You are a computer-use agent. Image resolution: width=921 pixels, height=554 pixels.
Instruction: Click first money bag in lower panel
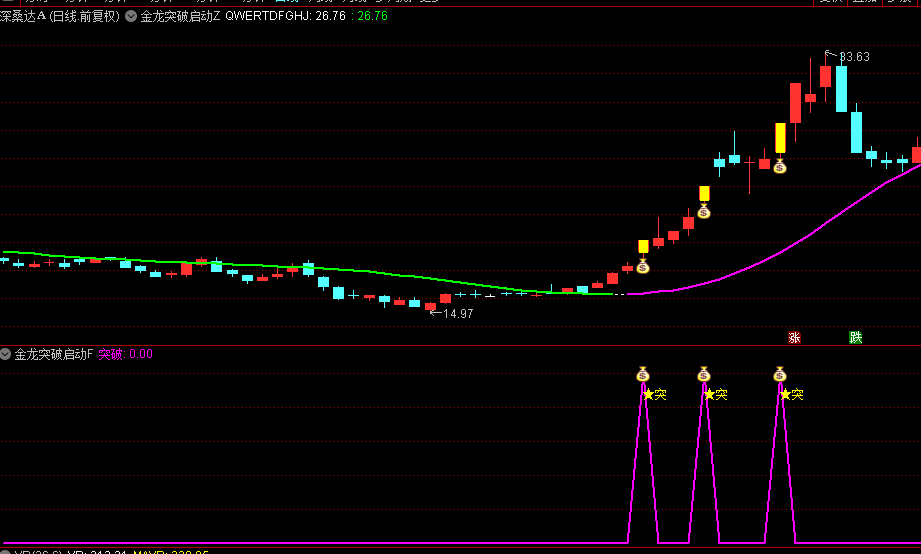[643, 374]
